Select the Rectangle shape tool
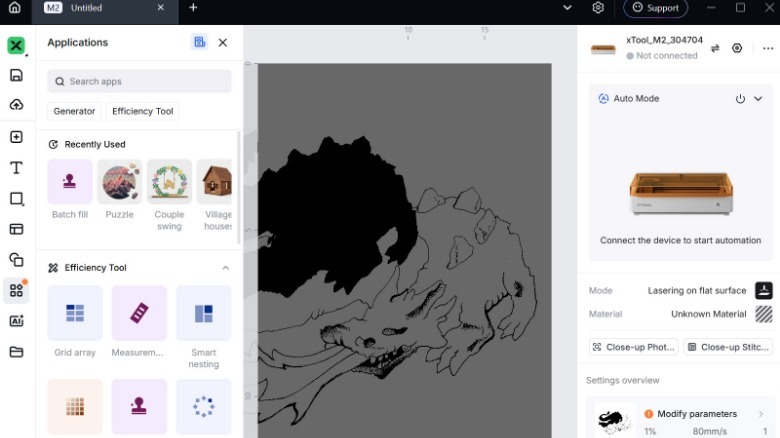The height and width of the screenshot is (438, 780). (x=16, y=199)
